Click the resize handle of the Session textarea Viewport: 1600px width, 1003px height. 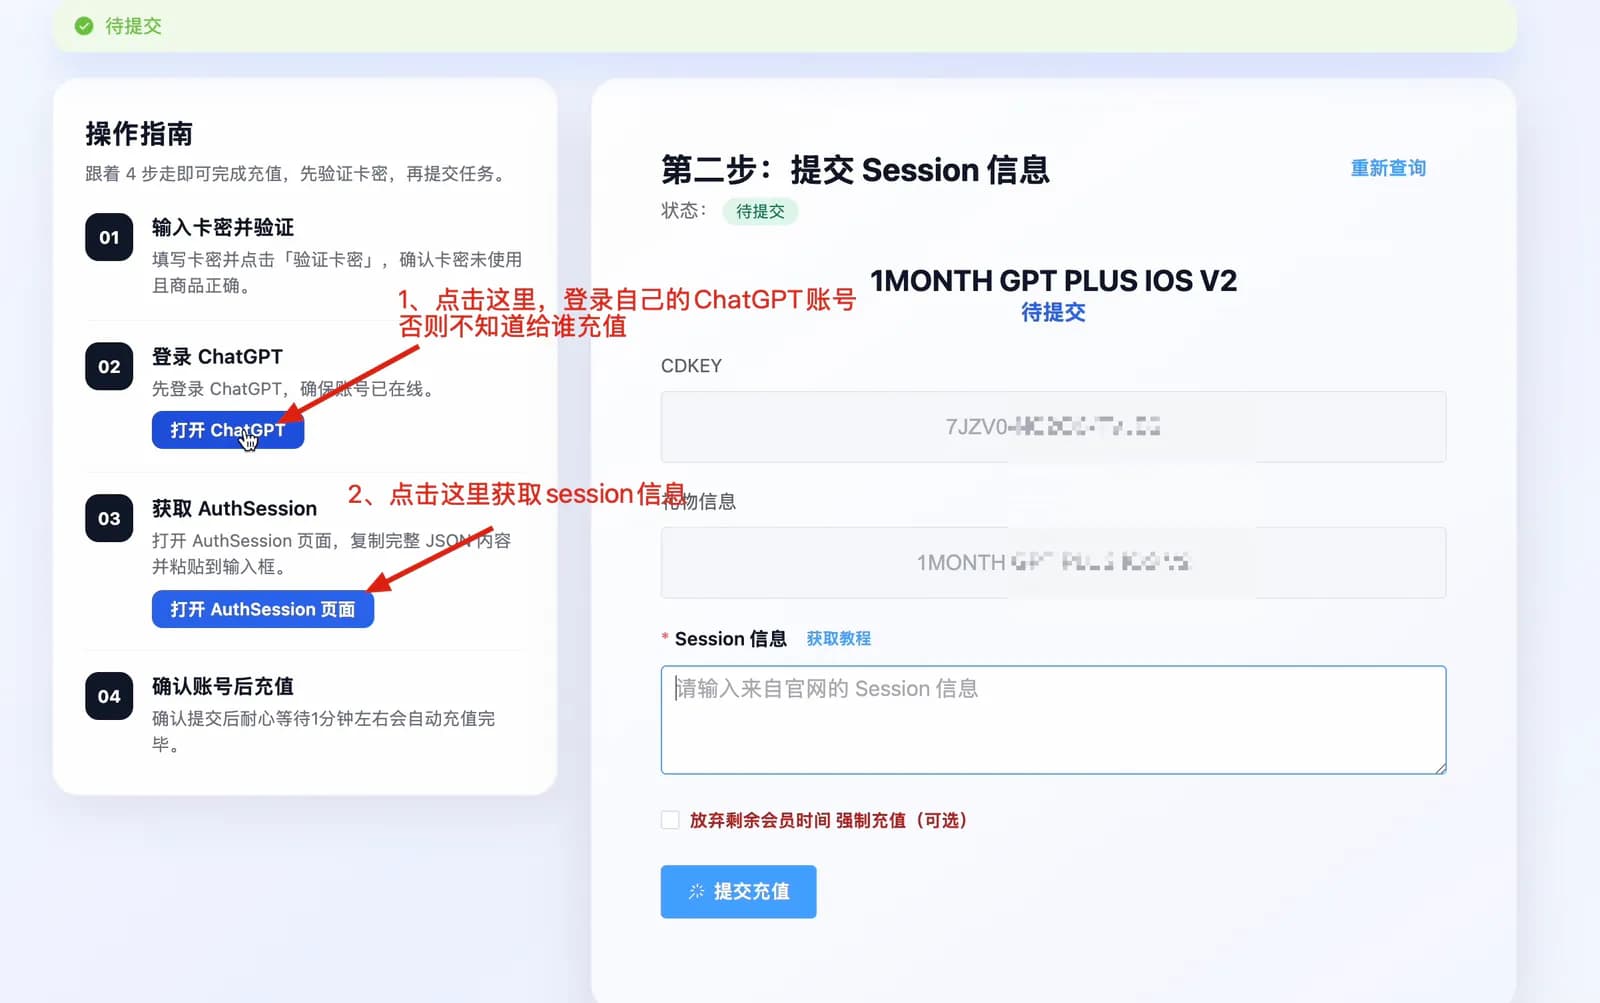coord(1440,768)
